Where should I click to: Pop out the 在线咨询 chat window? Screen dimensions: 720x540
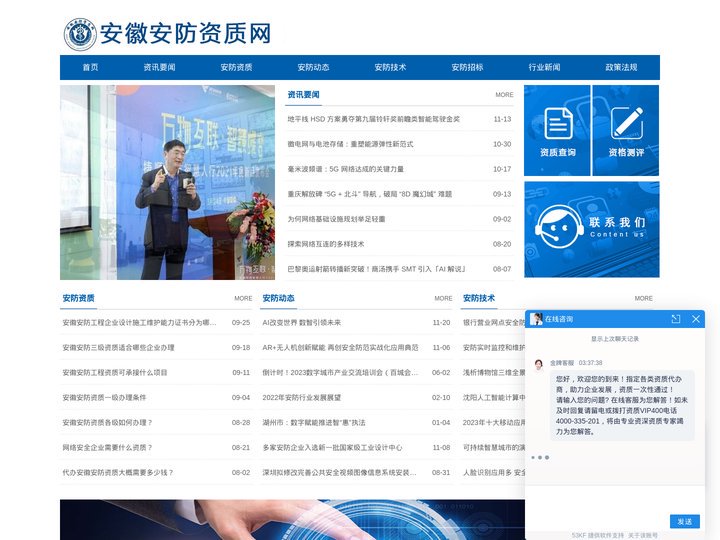point(675,319)
